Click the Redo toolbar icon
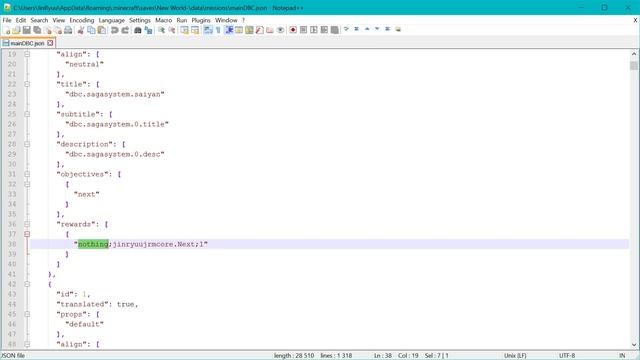Viewport: 640px width, 360px height. (125, 30)
